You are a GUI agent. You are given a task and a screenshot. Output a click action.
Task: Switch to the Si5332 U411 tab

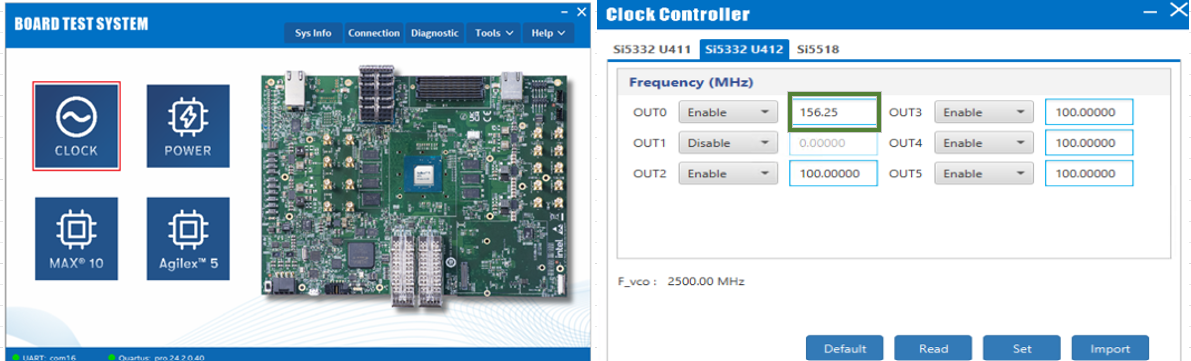tap(652, 49)
